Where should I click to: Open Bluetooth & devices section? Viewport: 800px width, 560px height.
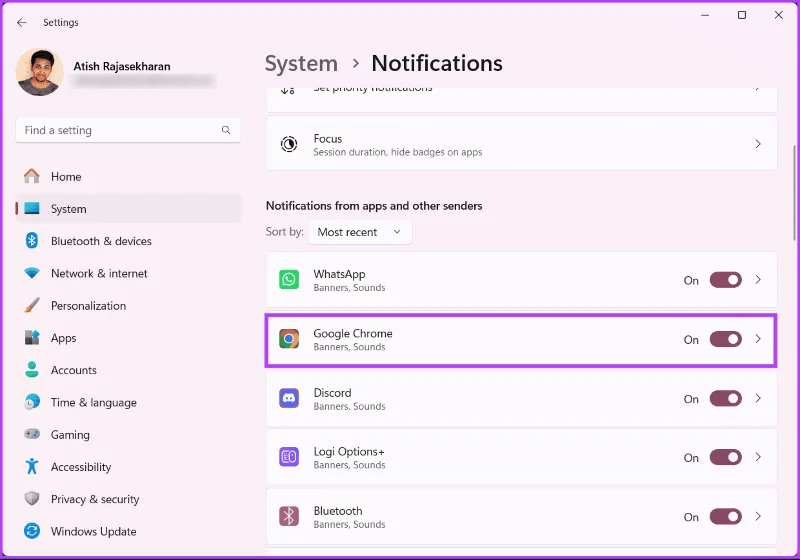coord(128,241)
